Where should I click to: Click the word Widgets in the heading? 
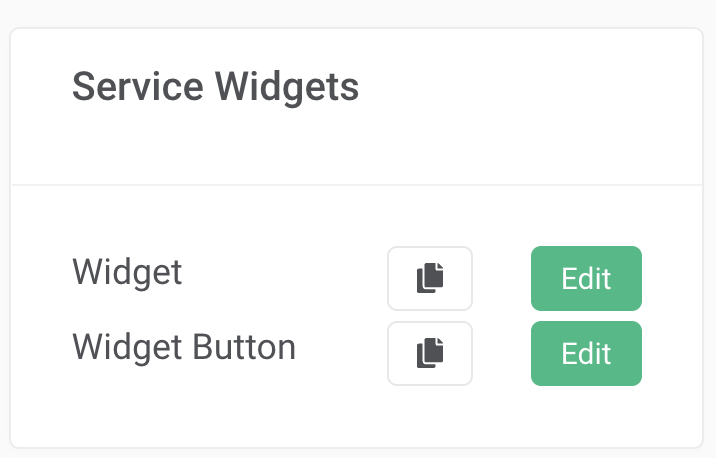(287, 88)
